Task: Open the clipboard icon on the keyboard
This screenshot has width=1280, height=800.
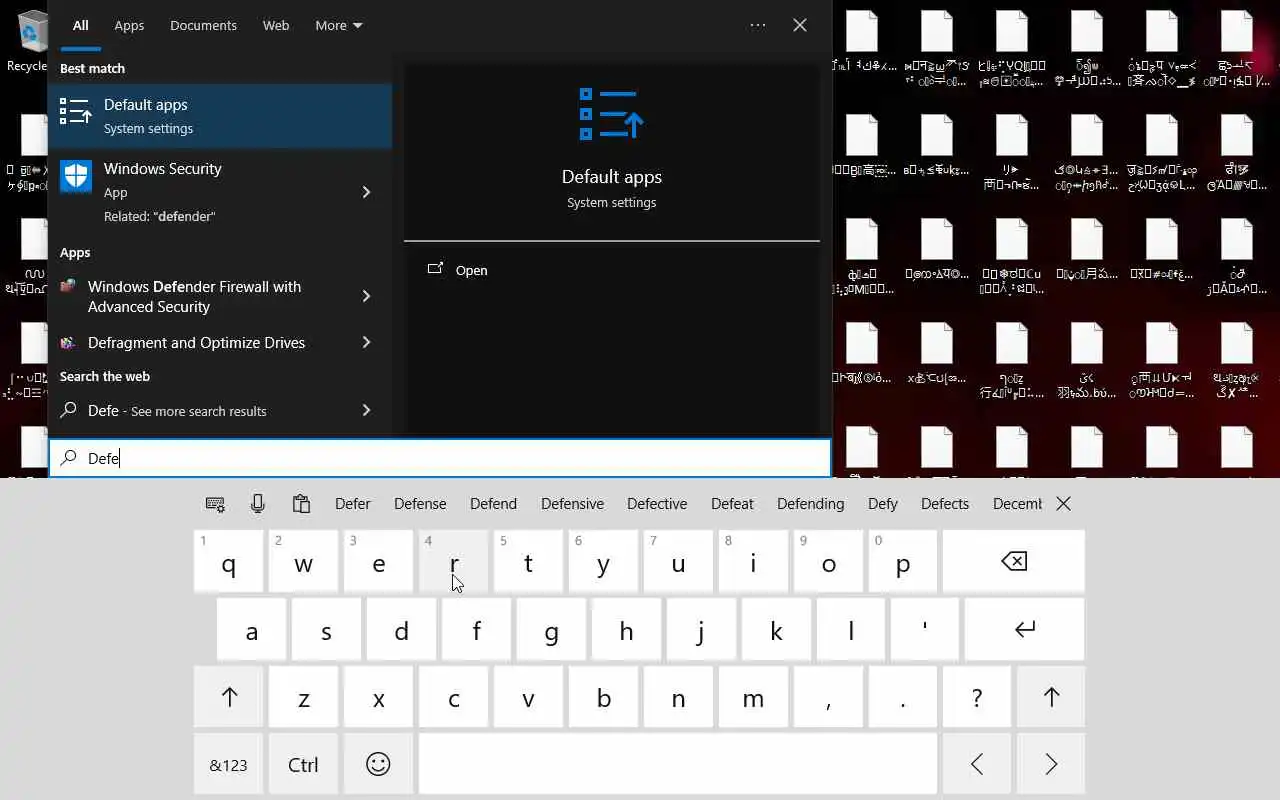Action: coord(301,504)
